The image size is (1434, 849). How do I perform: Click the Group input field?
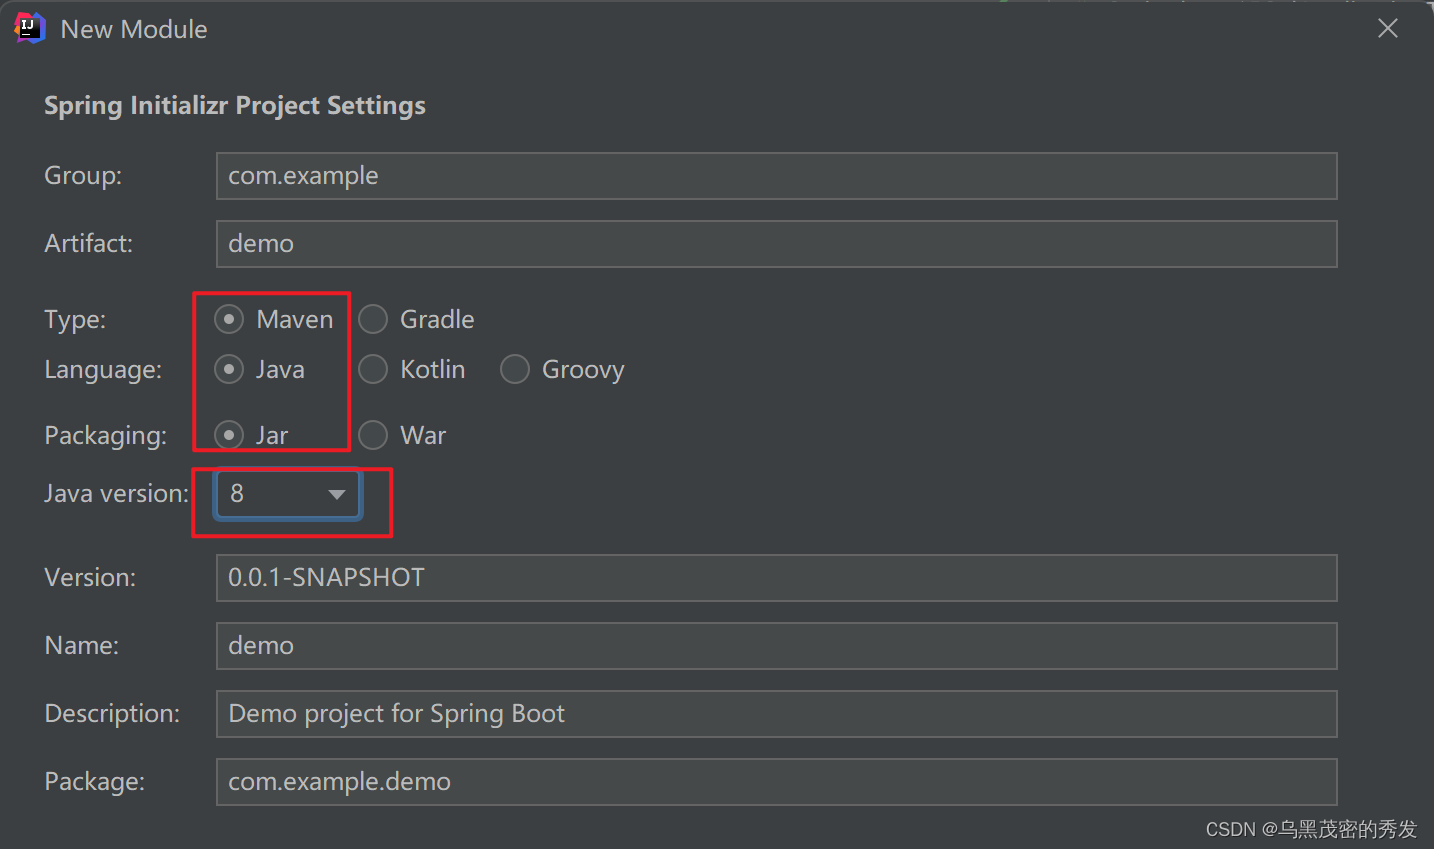click(x=776, y=176)
